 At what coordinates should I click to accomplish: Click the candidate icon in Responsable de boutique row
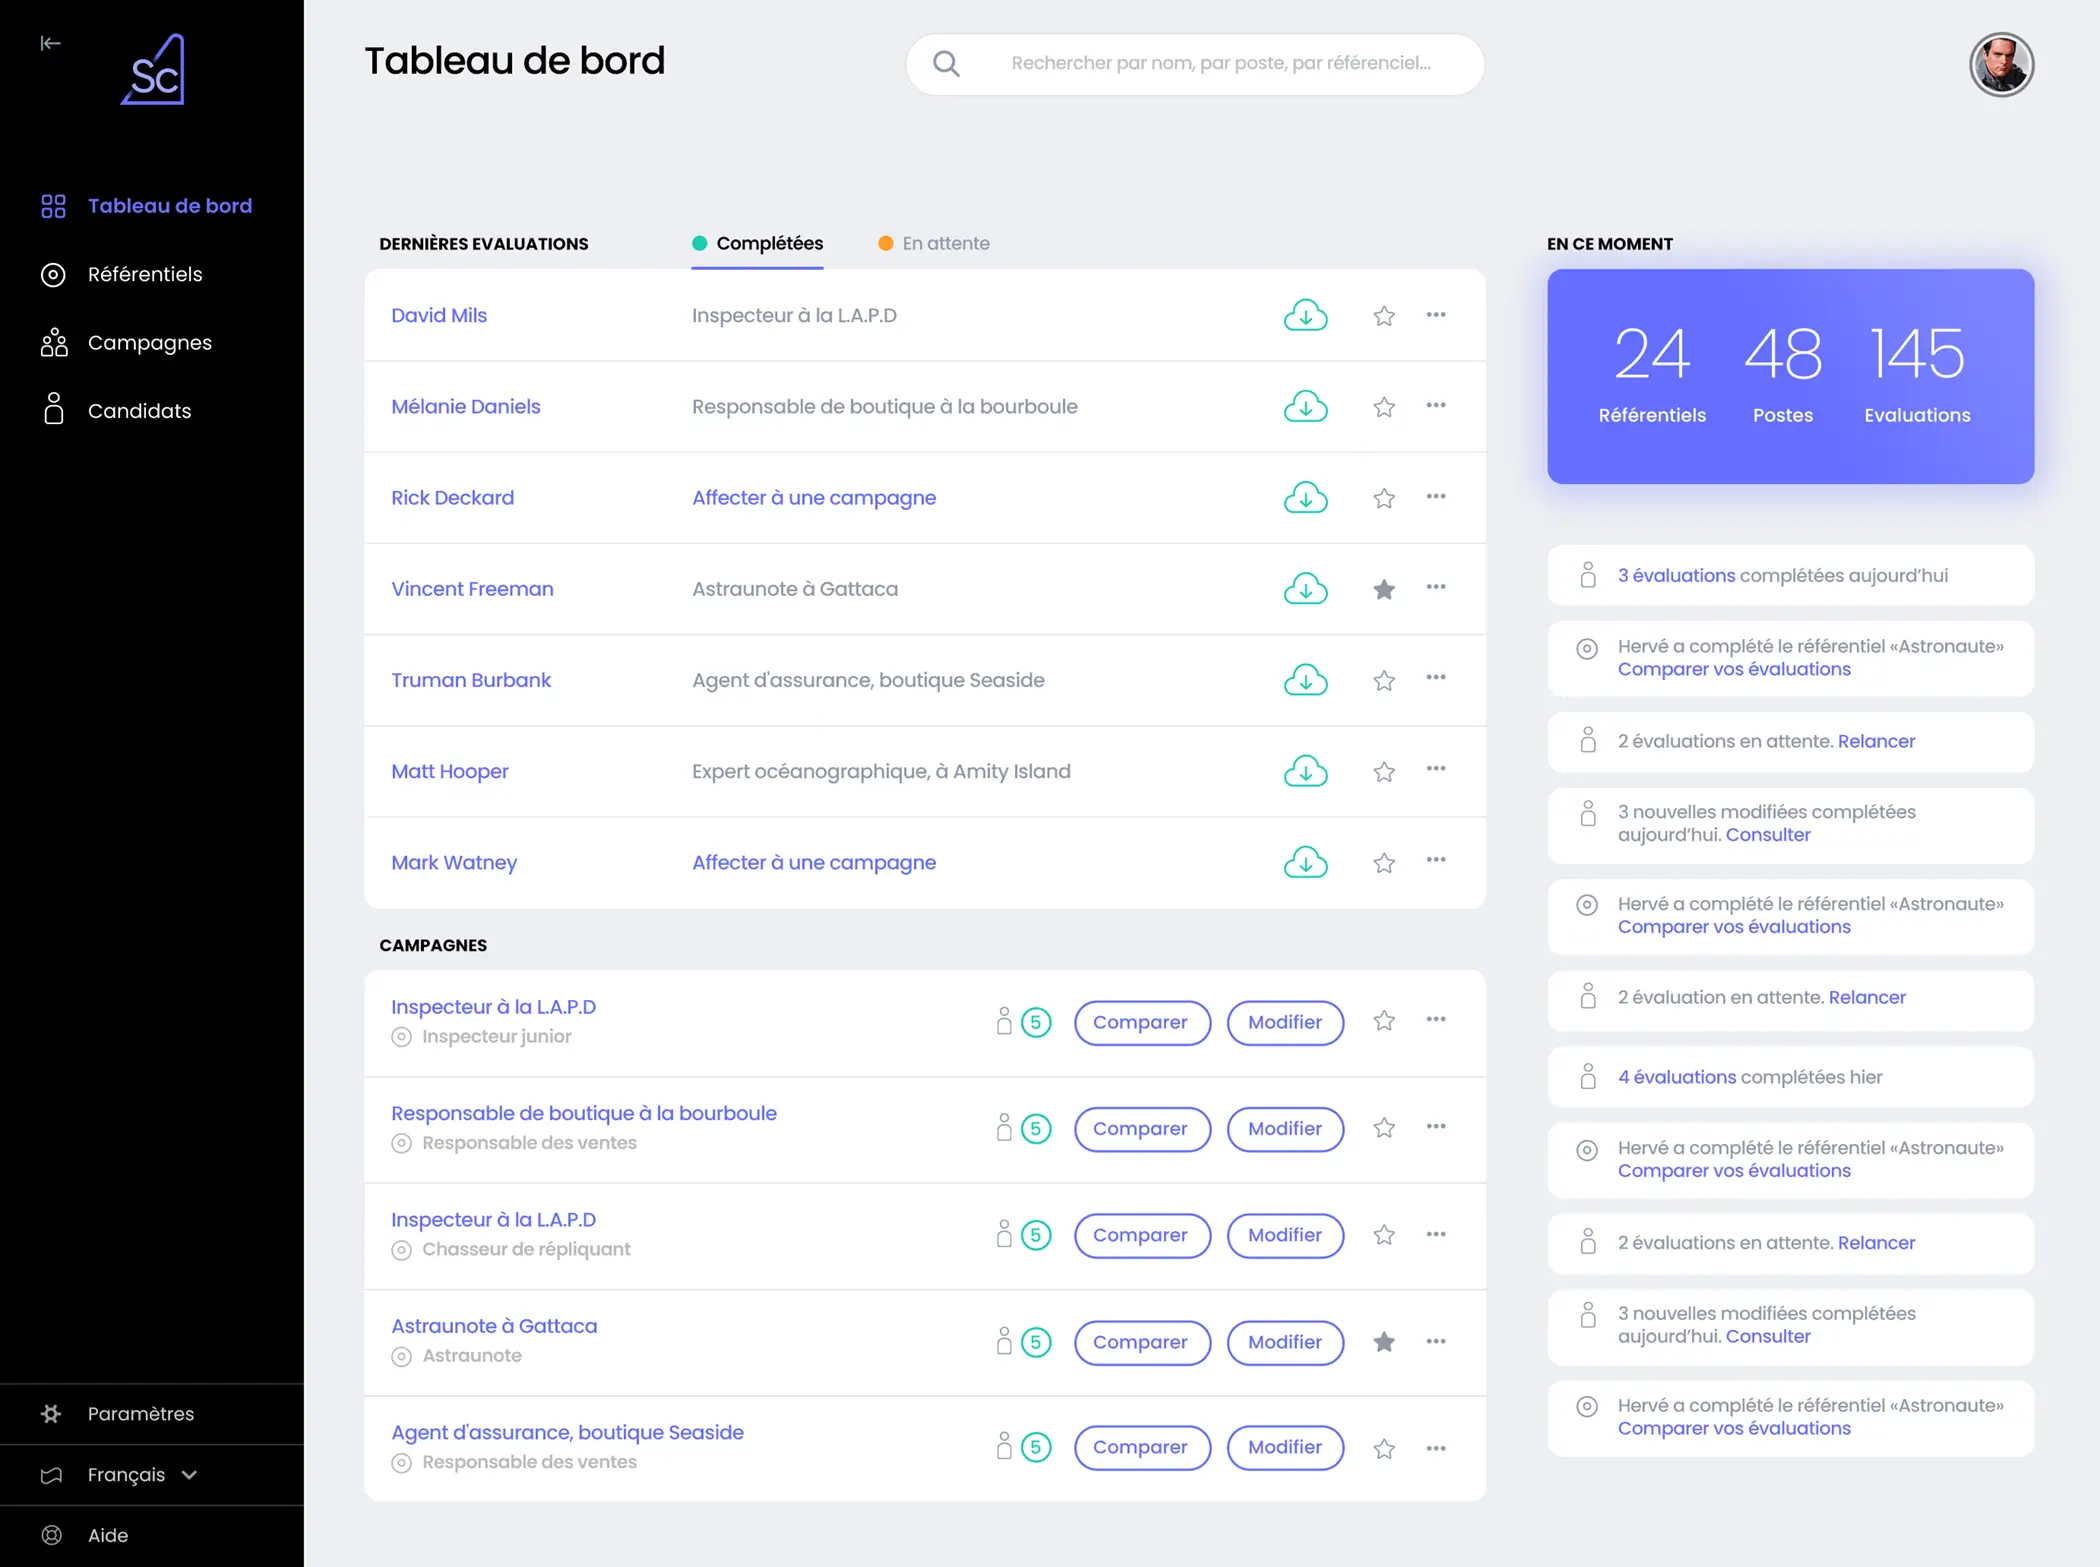point(1004,1127)
